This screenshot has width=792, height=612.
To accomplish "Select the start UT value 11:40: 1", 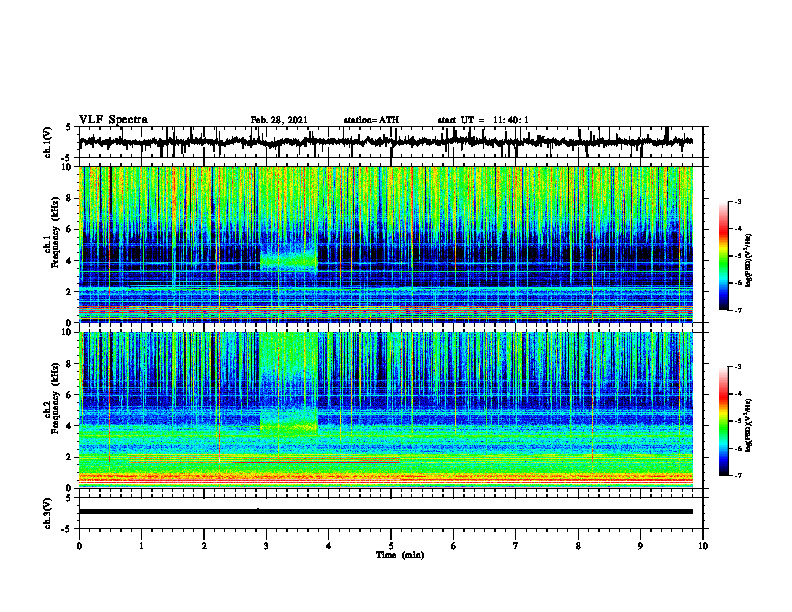I will coord(511,120).
